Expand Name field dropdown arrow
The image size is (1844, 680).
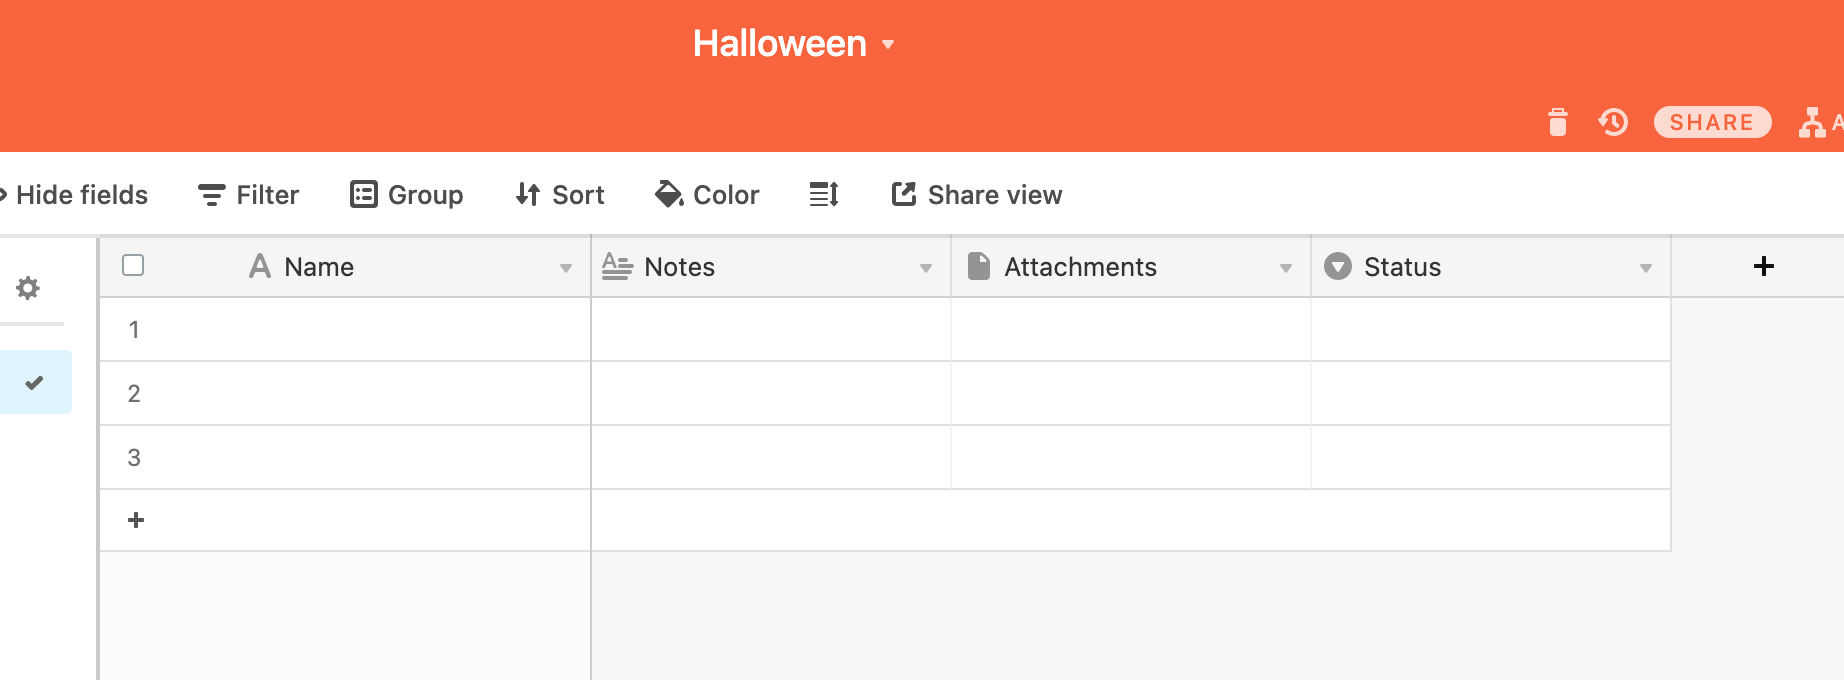coord(566,268)
